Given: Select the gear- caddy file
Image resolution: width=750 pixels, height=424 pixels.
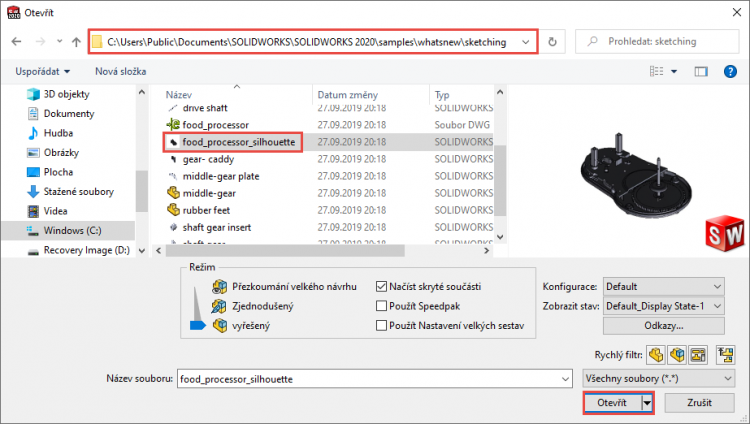Looking at the screenshot, I should click(208, 159).
